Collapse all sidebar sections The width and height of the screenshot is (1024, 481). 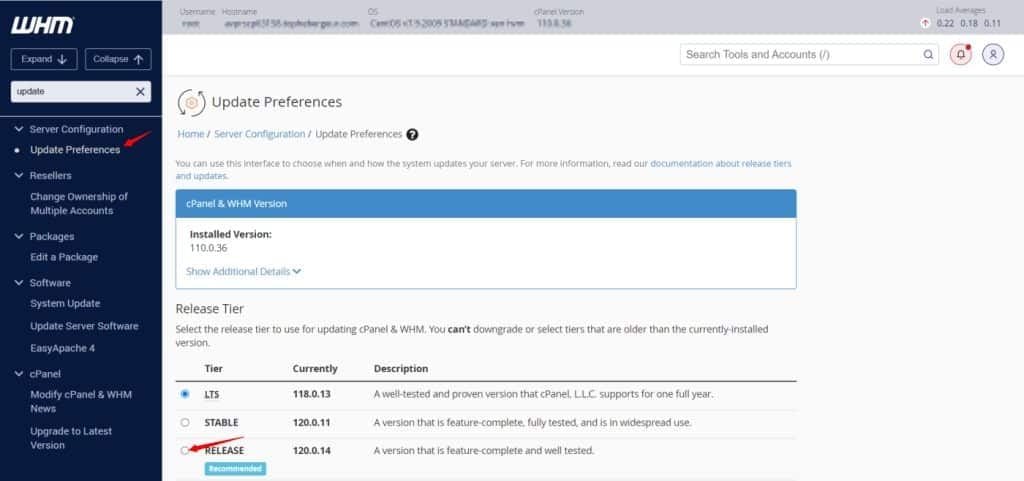[x=118, y=59]
